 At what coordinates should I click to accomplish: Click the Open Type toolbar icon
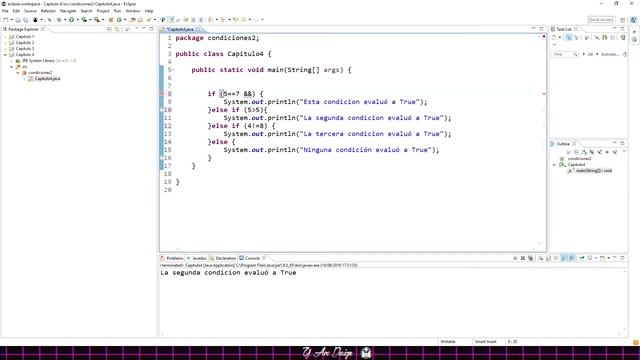click(132, 20)
